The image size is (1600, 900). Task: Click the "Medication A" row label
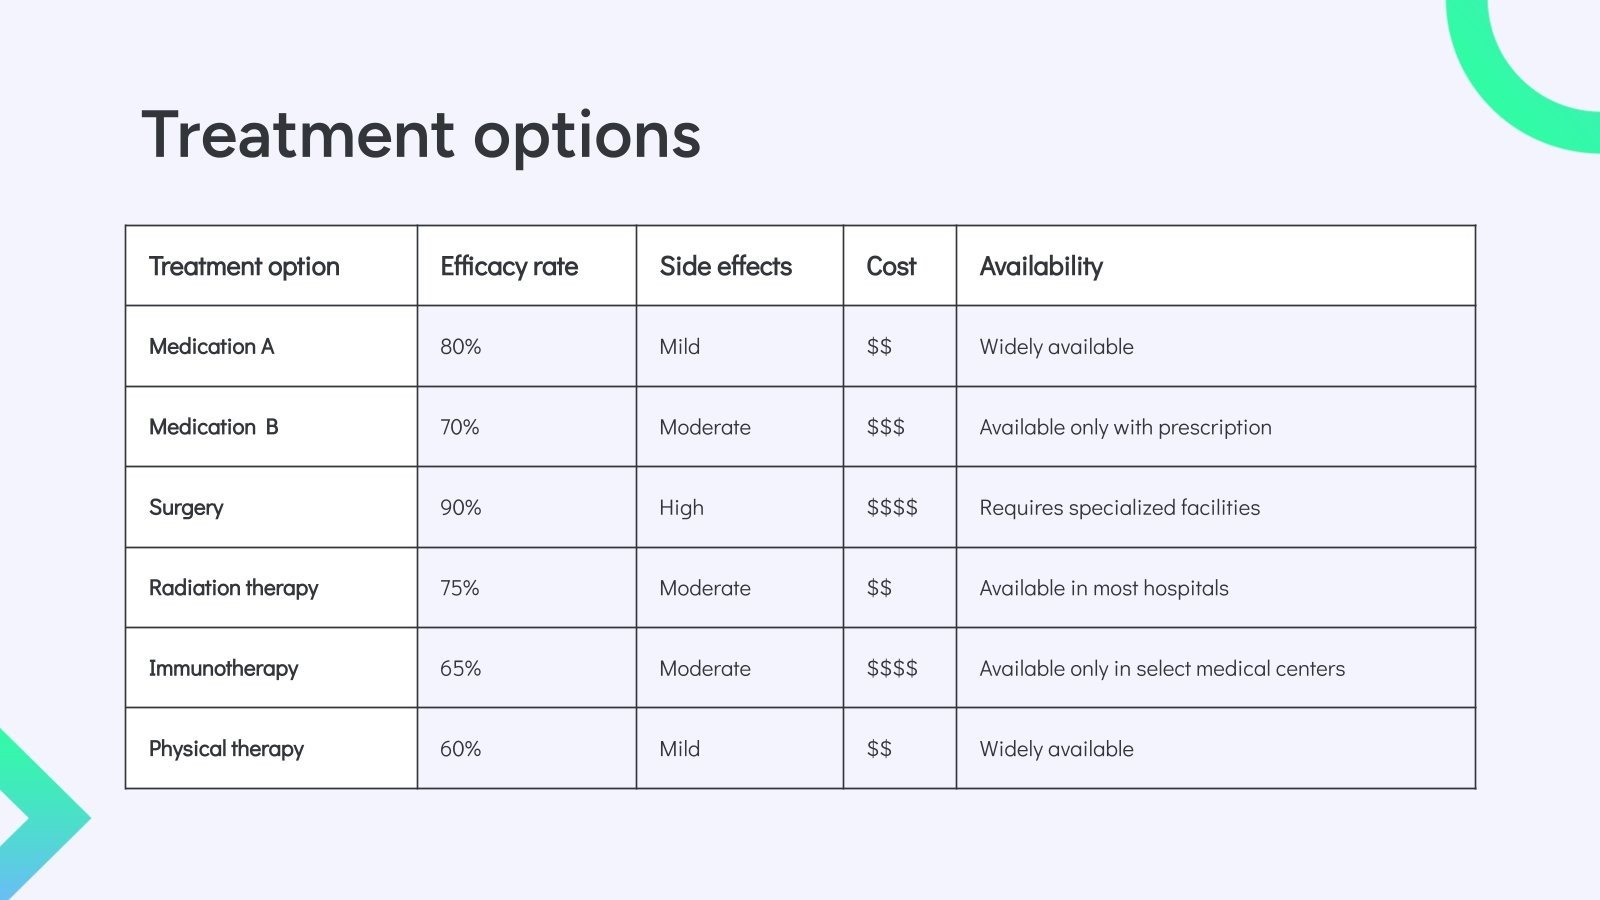pyautogui.click(x=211, y=347)
